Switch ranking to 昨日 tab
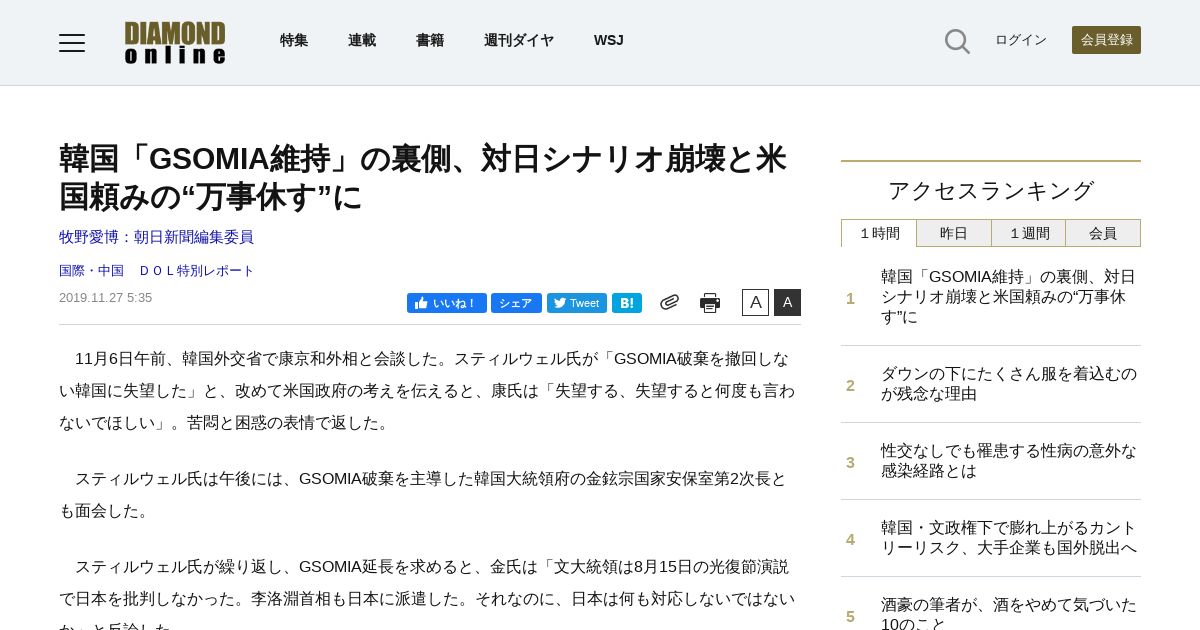This screenshot has width=1200, height=630. pos(954,233)
